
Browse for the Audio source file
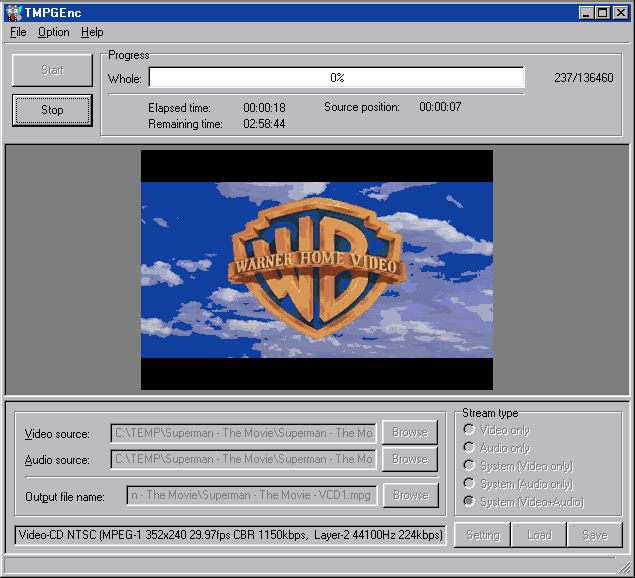409,459
